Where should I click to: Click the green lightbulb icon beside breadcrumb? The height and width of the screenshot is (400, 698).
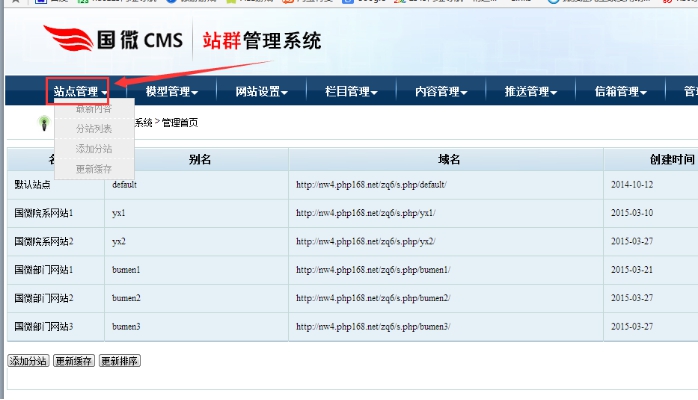pyautogui.click(x=43, y=123)
